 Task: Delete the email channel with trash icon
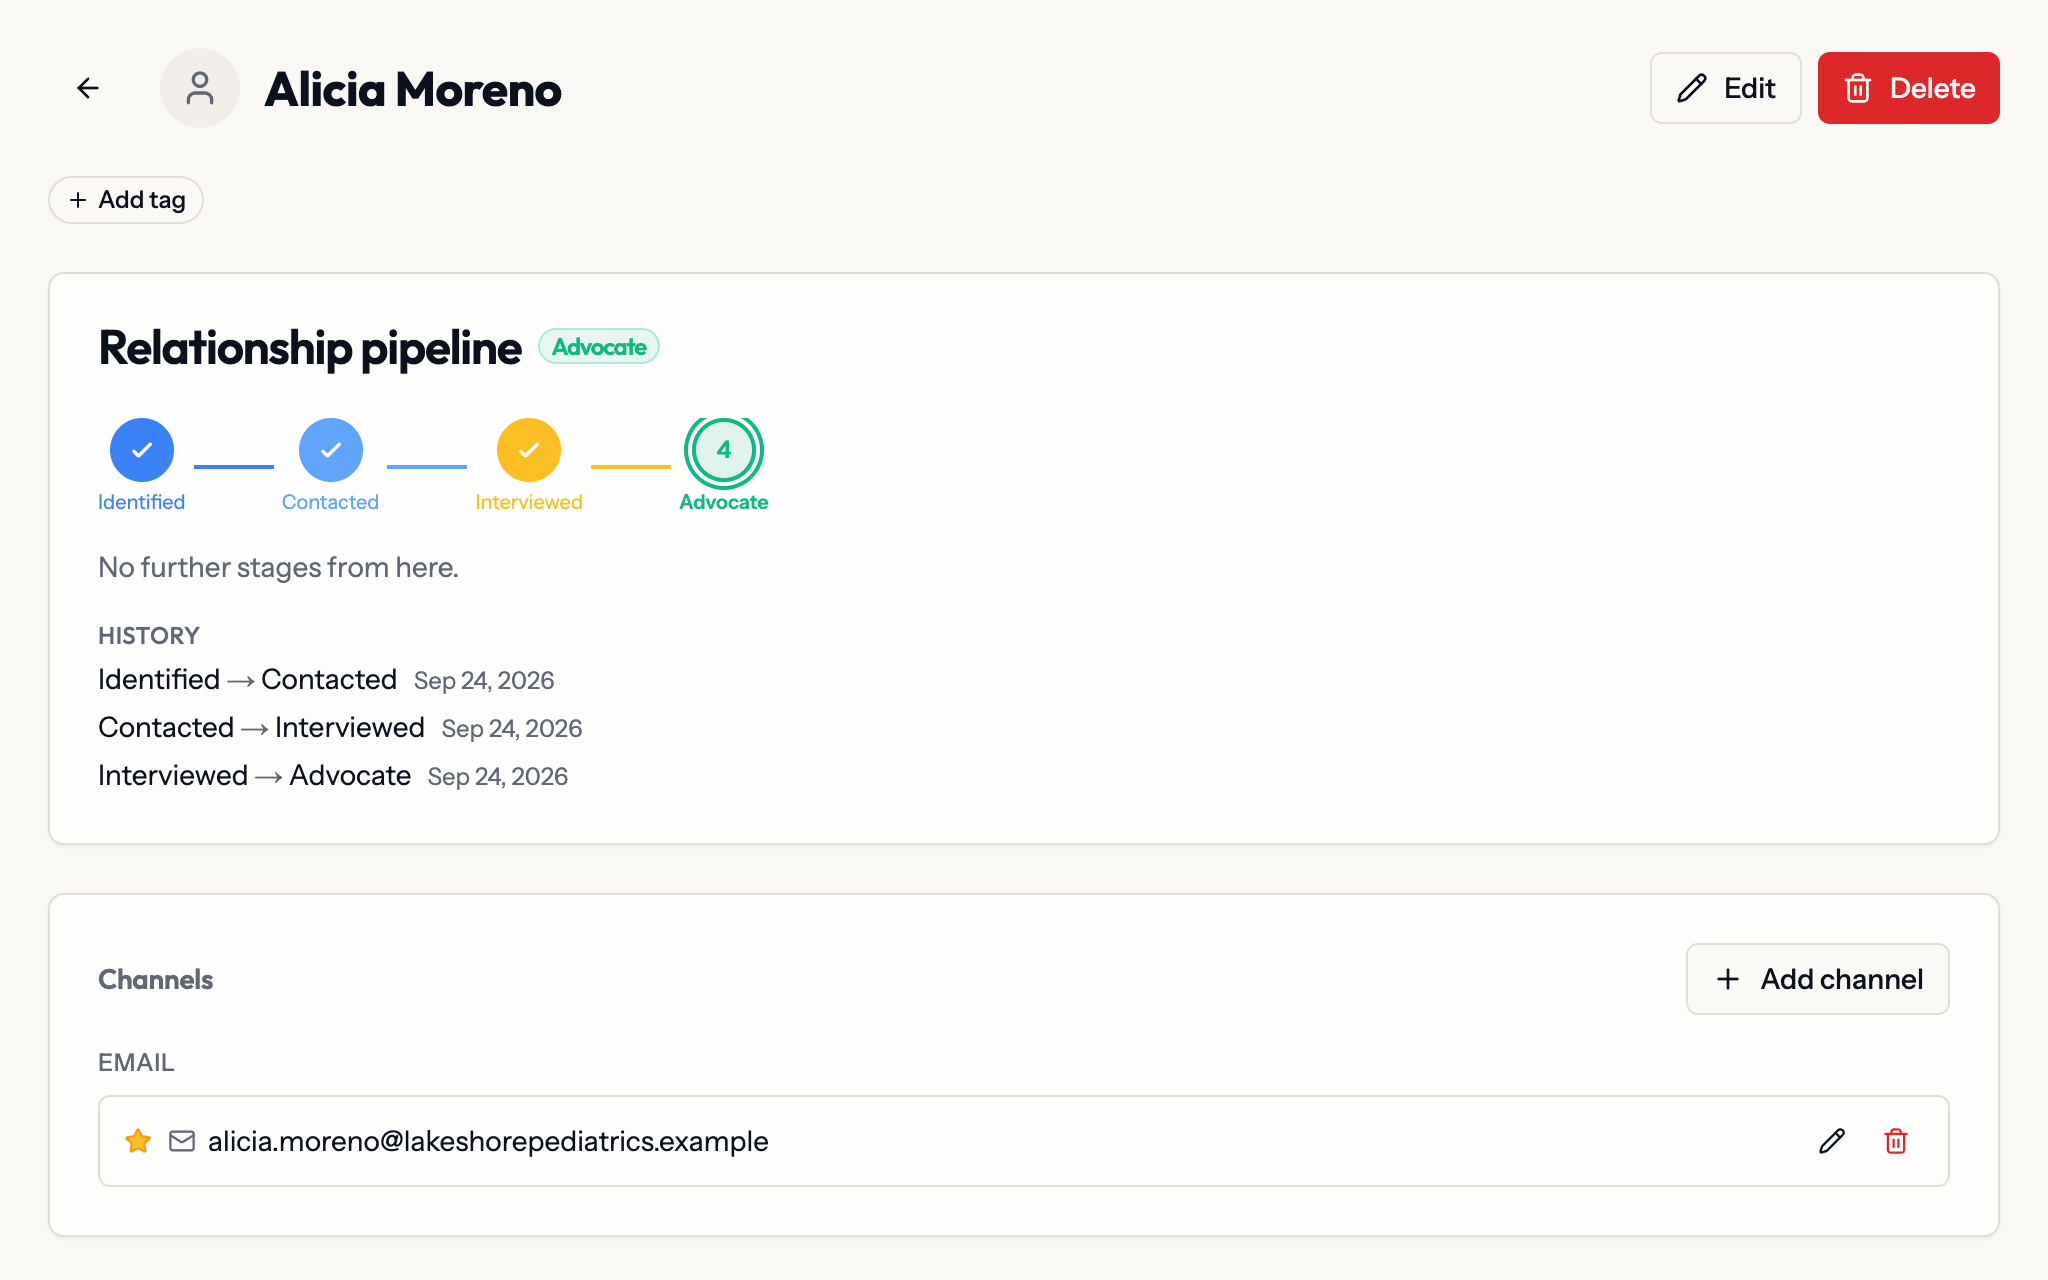coord(1896,1141)
